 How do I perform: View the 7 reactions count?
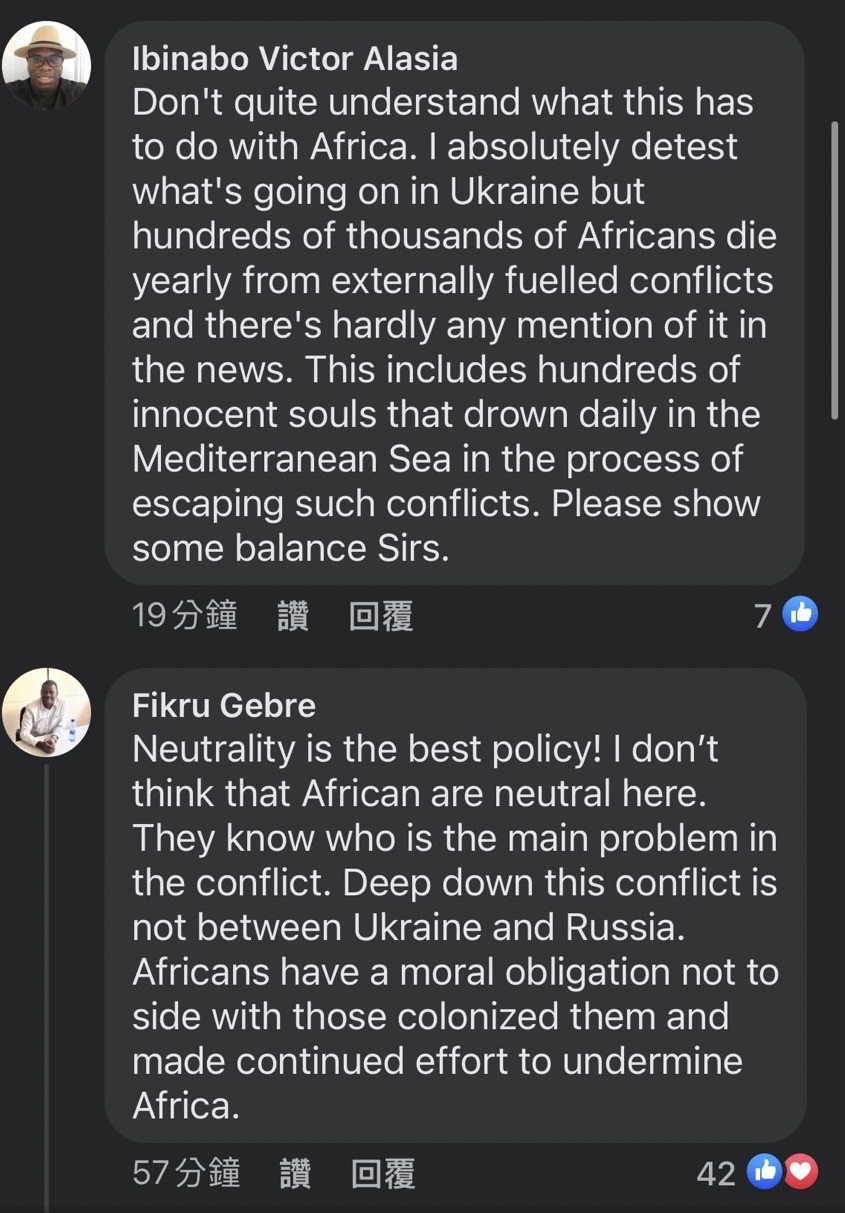pyautogui.click(x=762, y=615)
